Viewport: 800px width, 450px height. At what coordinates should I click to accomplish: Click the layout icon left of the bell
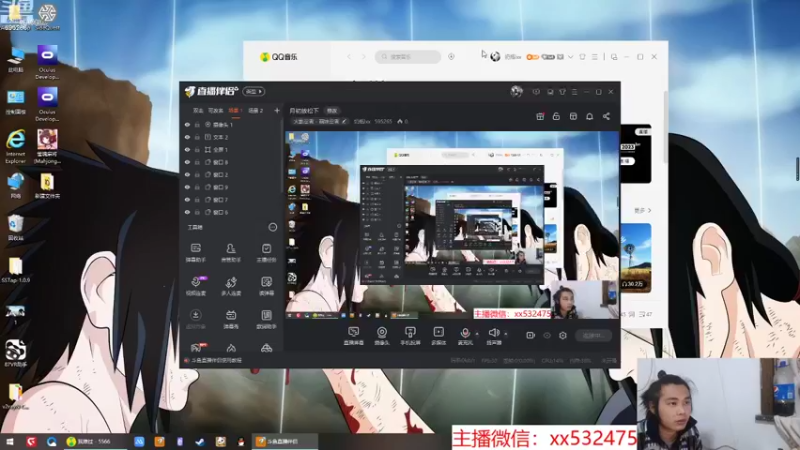[x=573, y=116]
